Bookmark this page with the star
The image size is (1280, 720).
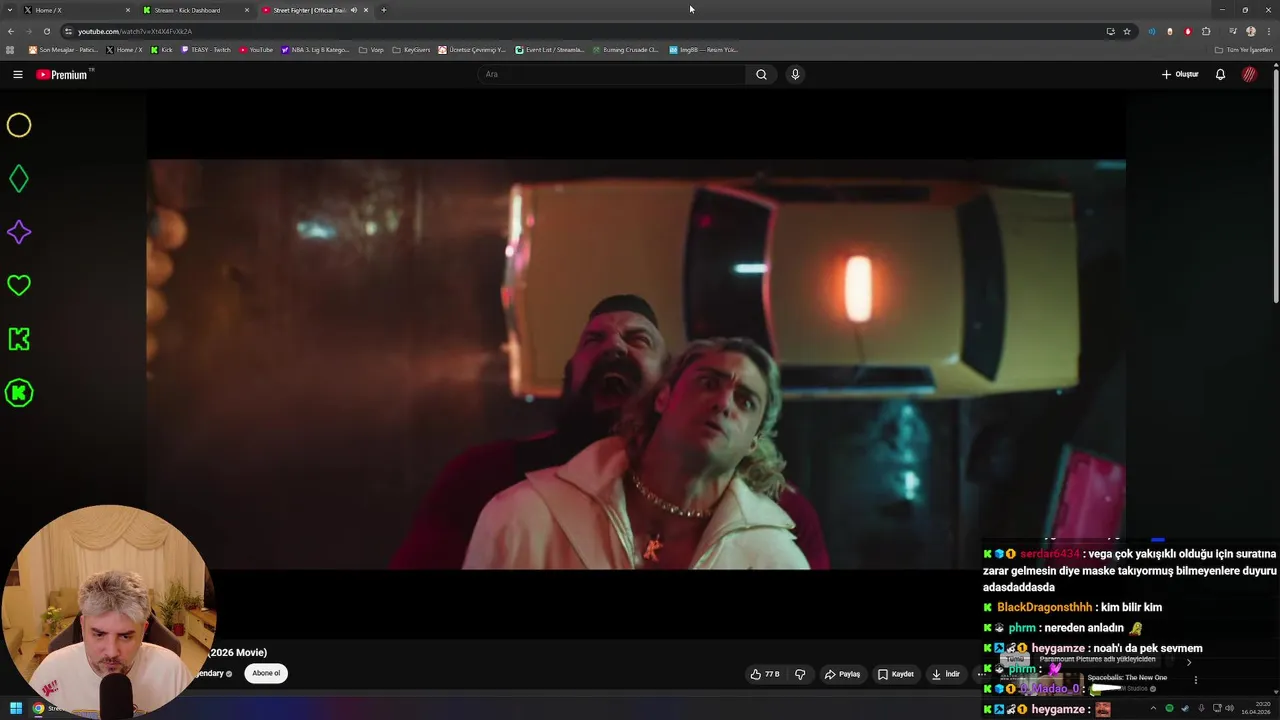(1127, 31)
